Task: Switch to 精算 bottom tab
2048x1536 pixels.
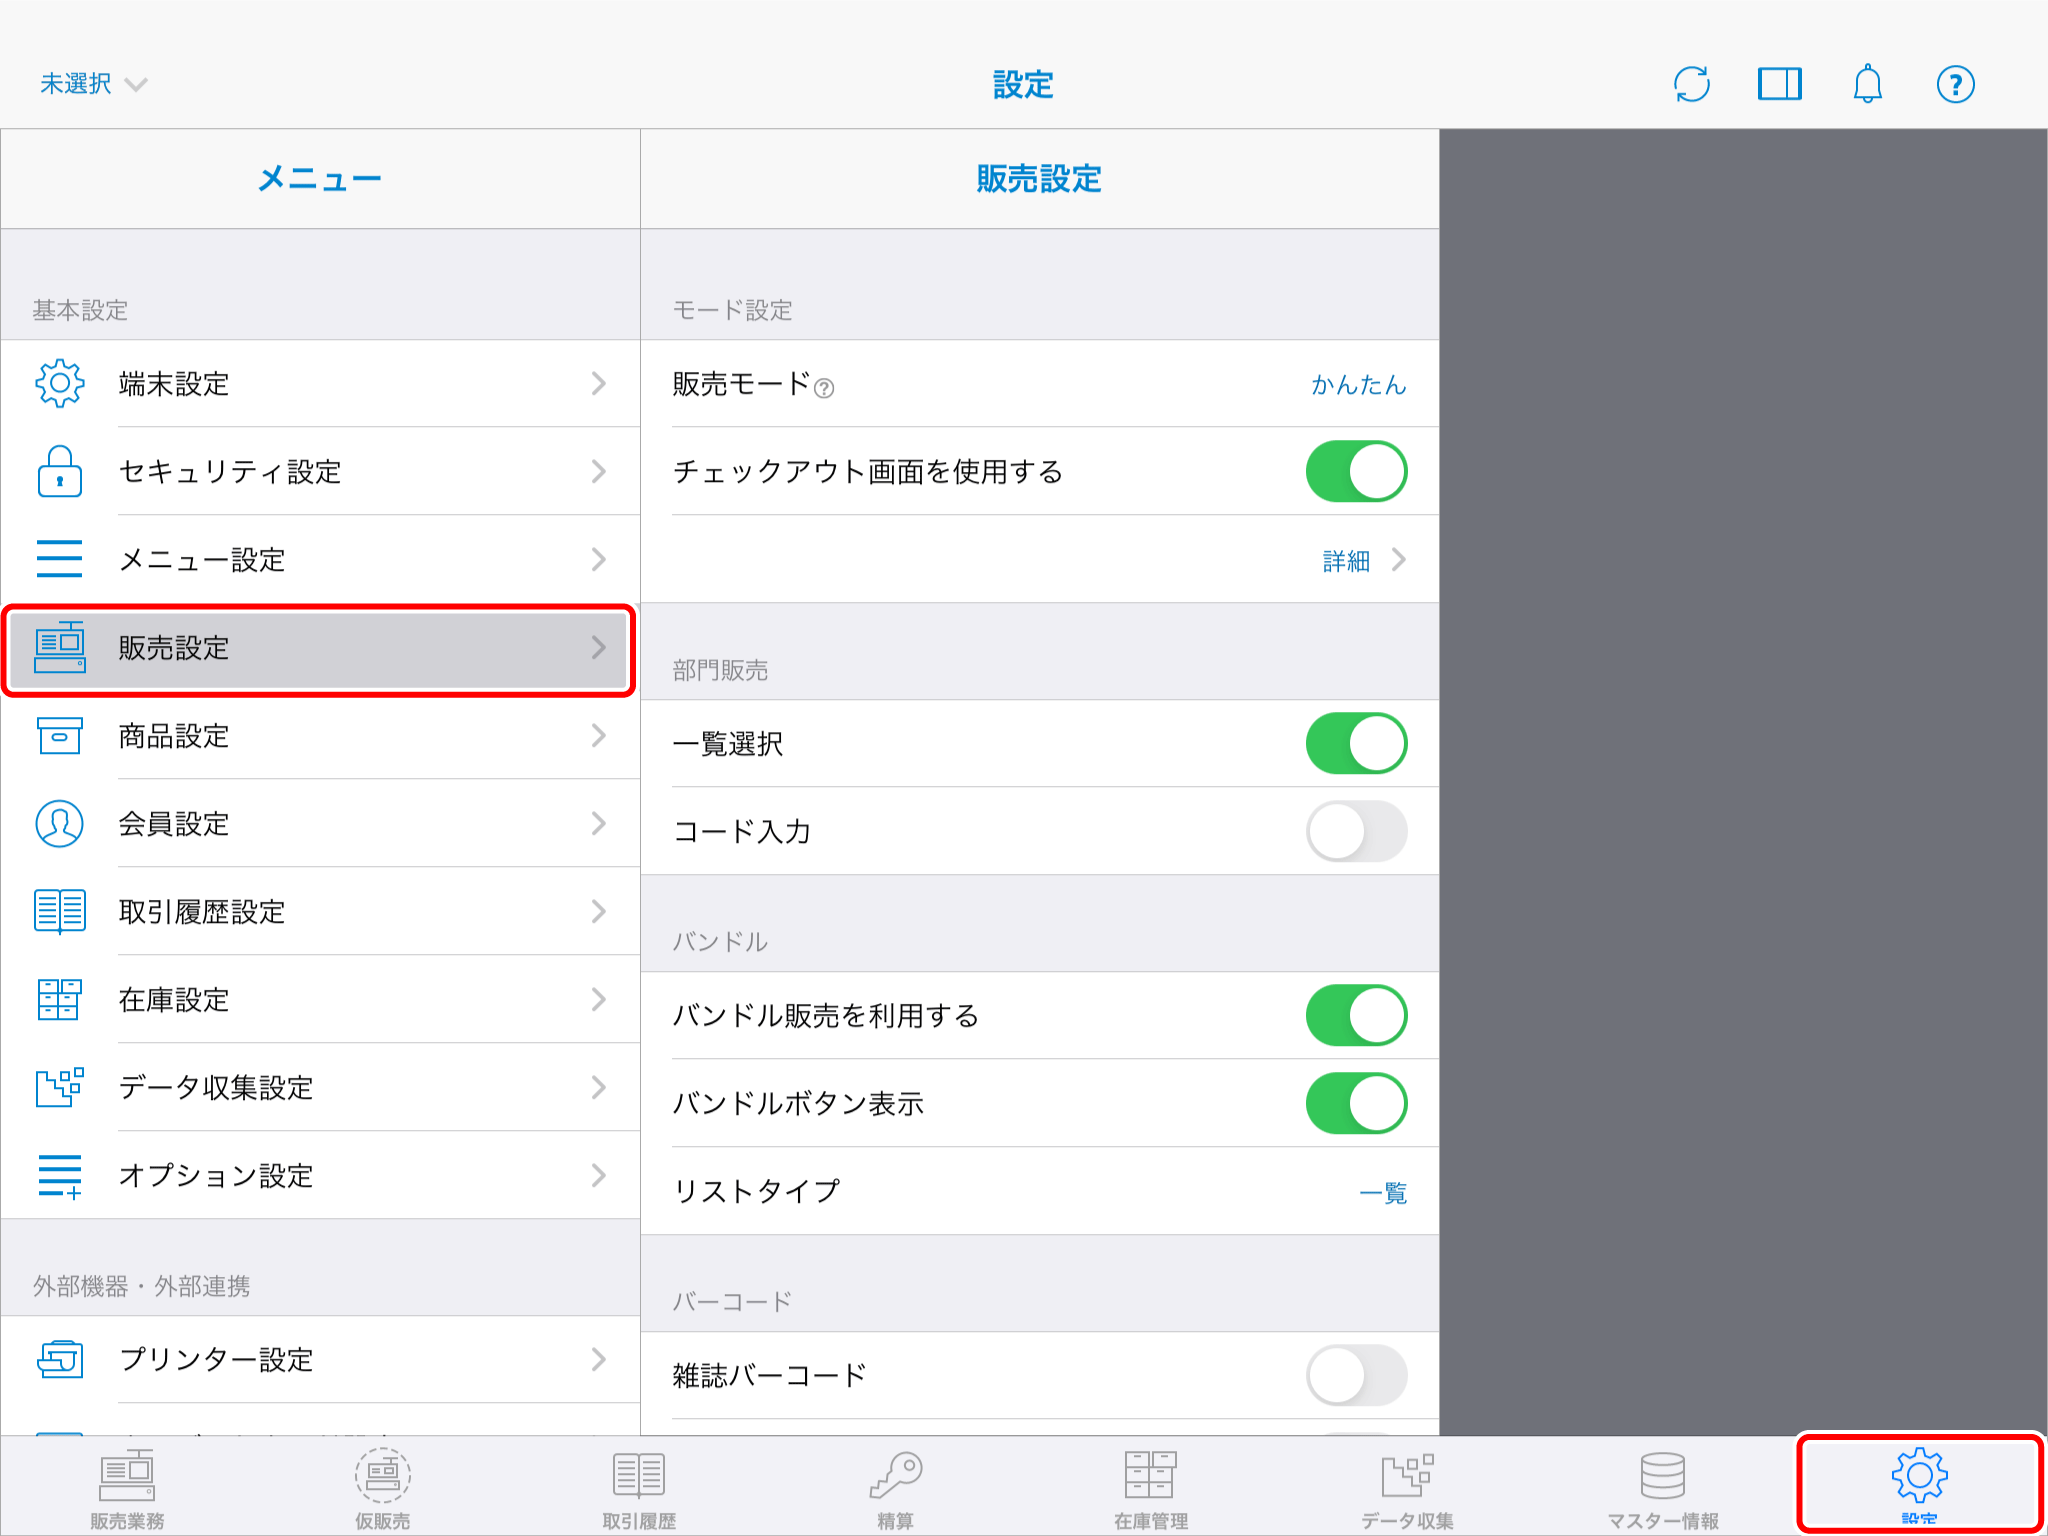Action: tap(895, 1489)
